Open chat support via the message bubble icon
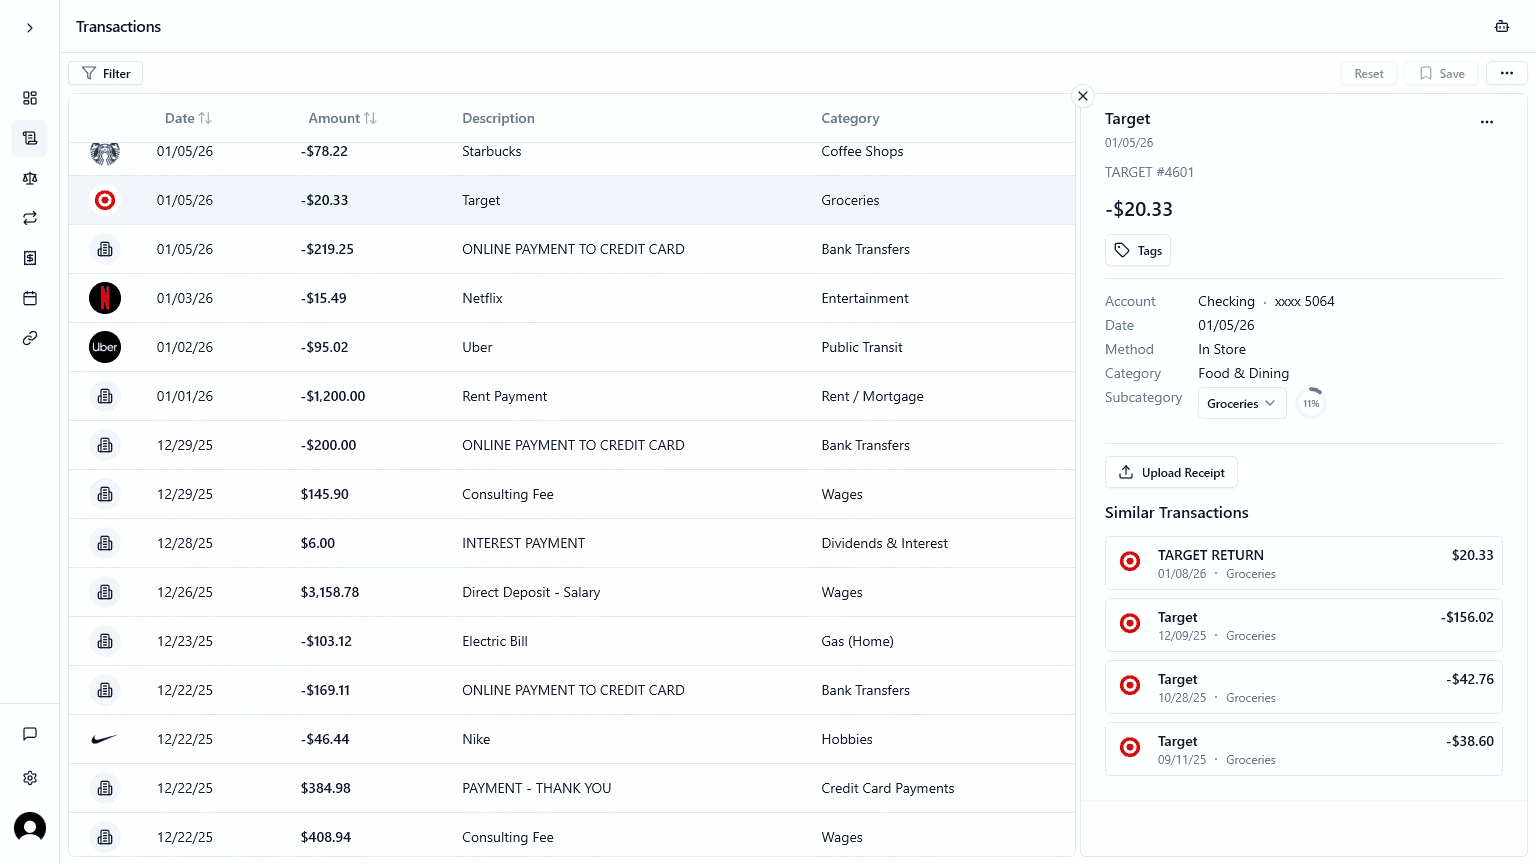This screenshot has height=864, width=1536. pyautogui.click(x=30, y=734)
